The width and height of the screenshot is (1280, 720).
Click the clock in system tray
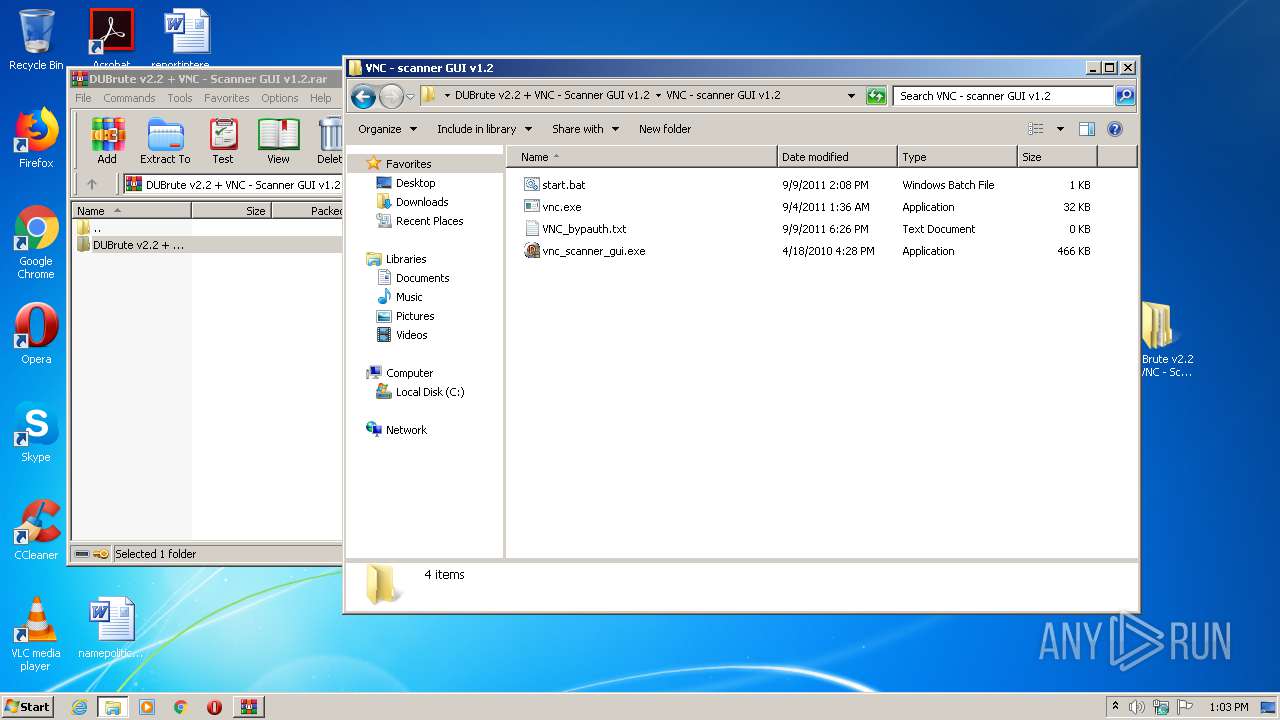pyautogui.click(x=1228, y=707)
